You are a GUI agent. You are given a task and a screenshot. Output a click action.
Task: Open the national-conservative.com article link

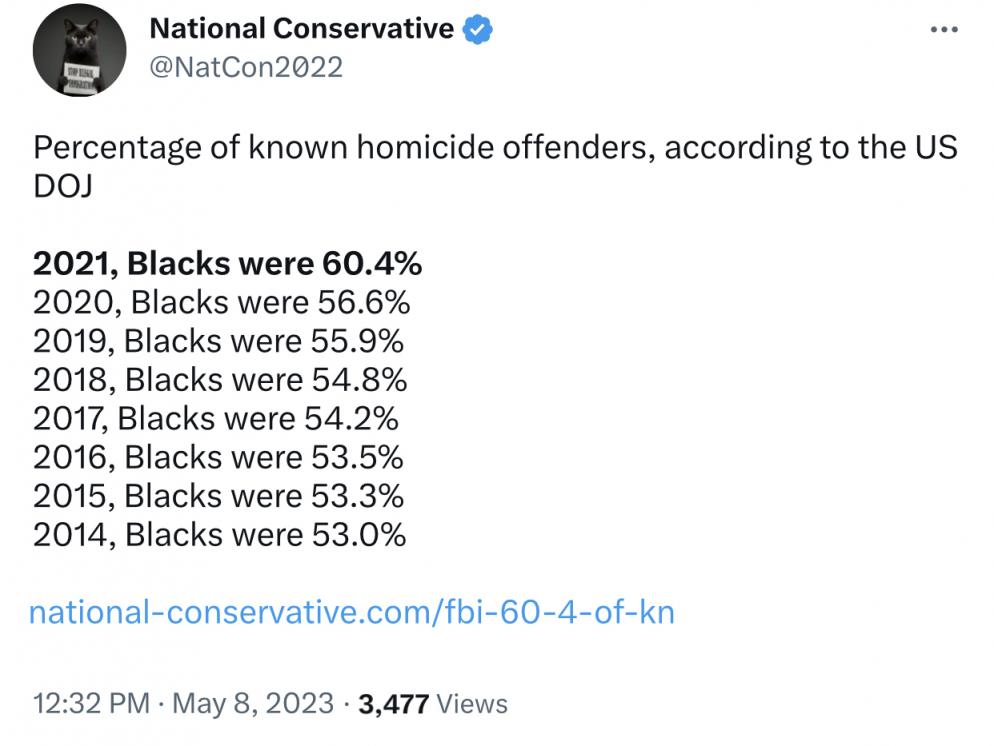pyautogui.click(x=352, y=612)
